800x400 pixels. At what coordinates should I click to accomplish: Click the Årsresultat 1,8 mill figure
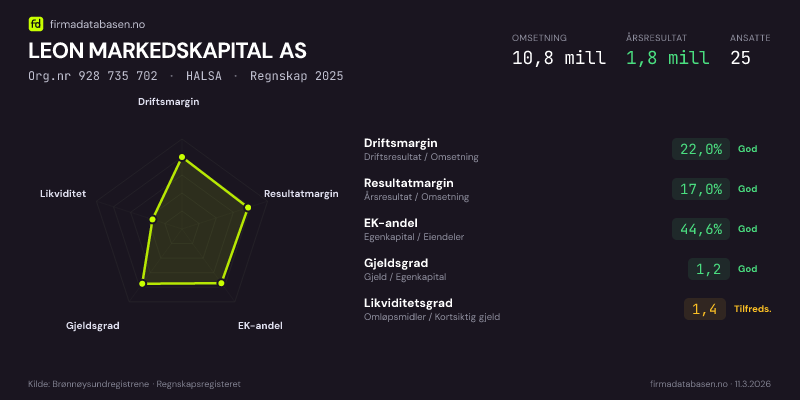tap(667, 58)
